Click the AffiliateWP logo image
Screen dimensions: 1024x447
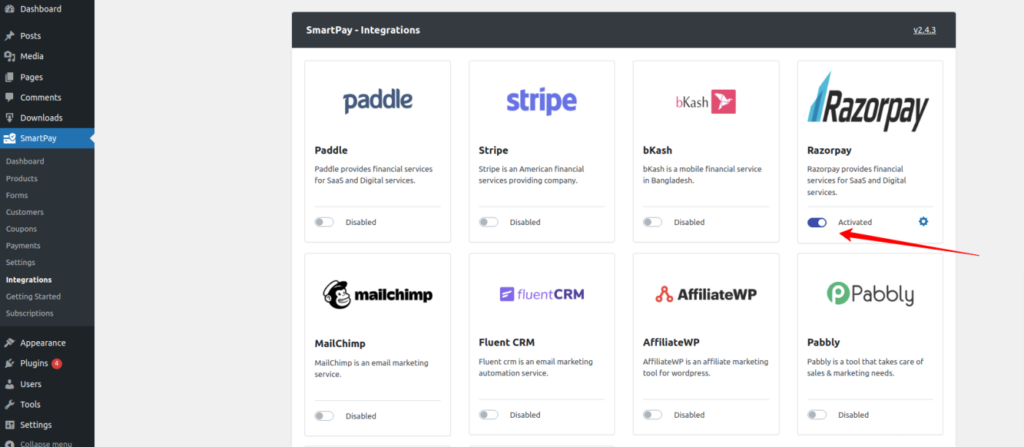pos(706,295)
